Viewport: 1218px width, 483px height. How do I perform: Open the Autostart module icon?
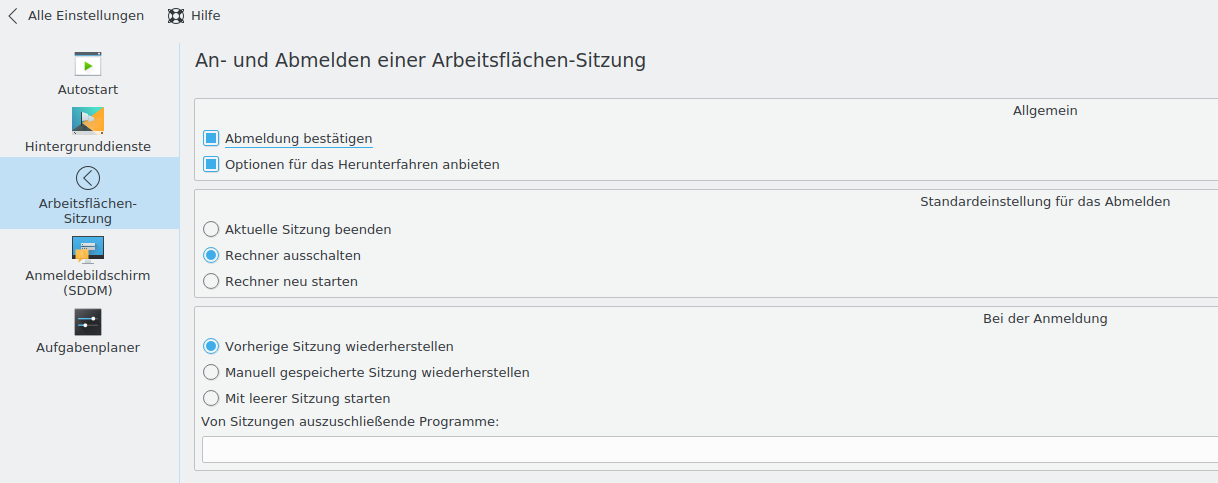pyautogui.click(x=88, y=64)
